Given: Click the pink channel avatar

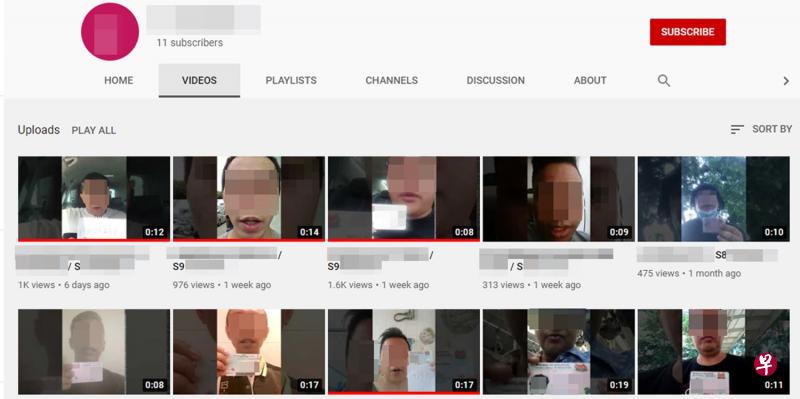Looking at the screenshot, I should pyautogui.click(x=110, y=31).
